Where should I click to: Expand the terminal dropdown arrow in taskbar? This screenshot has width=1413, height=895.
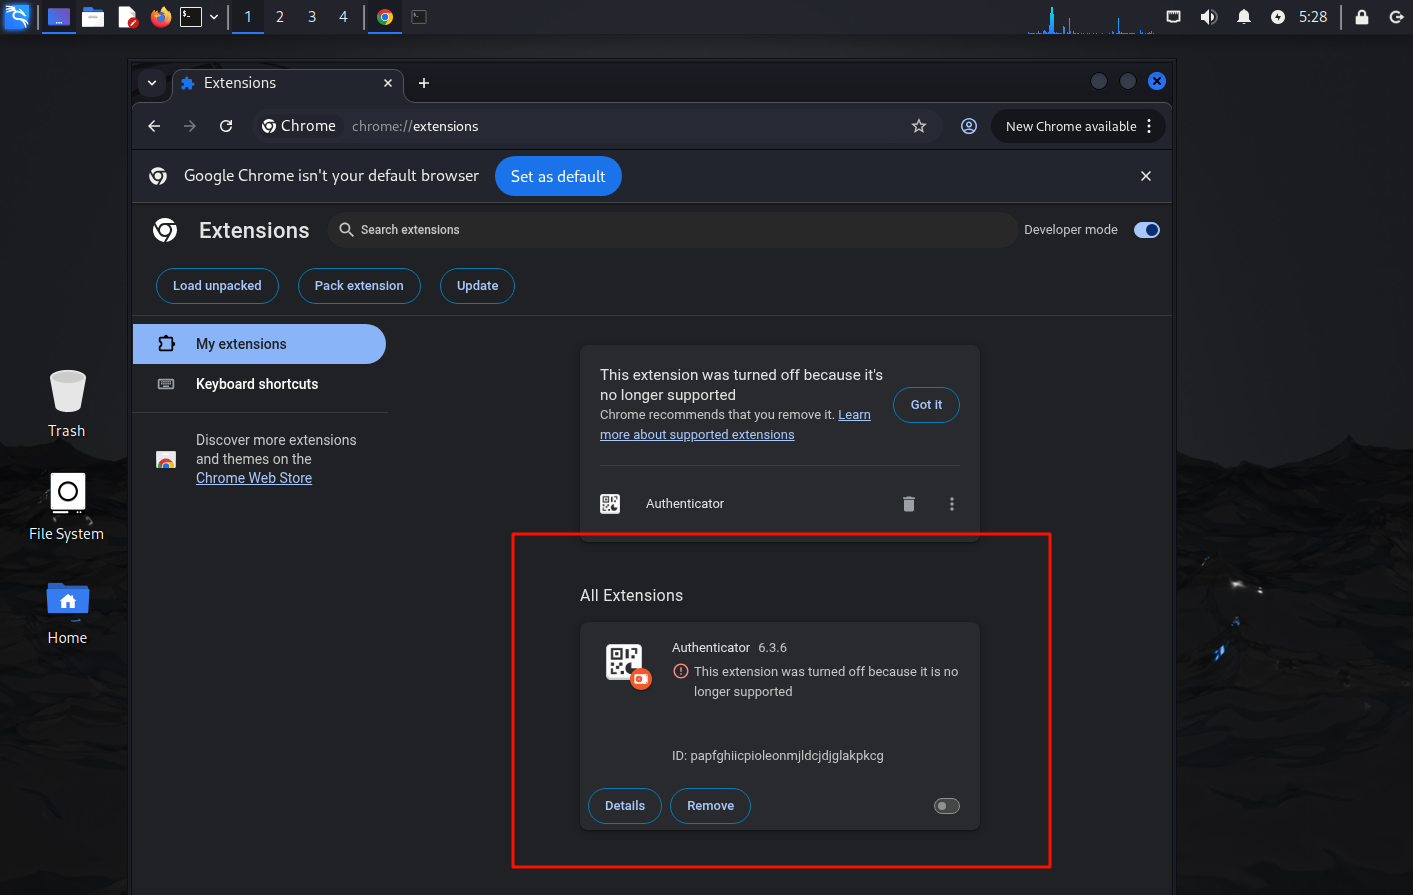[214, 17]
